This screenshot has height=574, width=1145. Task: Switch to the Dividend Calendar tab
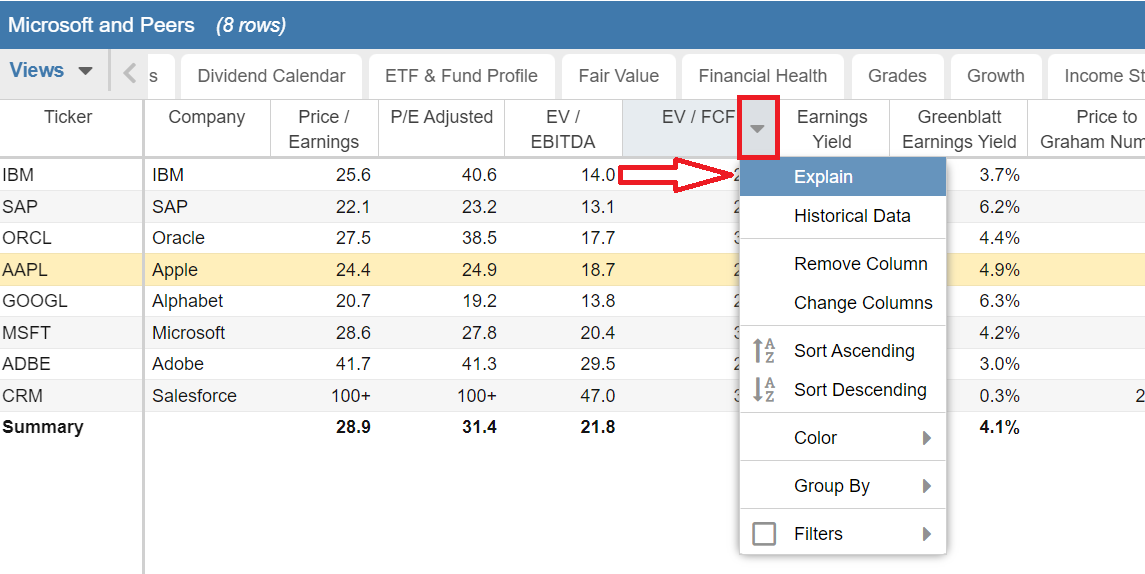tap(272, 76)
